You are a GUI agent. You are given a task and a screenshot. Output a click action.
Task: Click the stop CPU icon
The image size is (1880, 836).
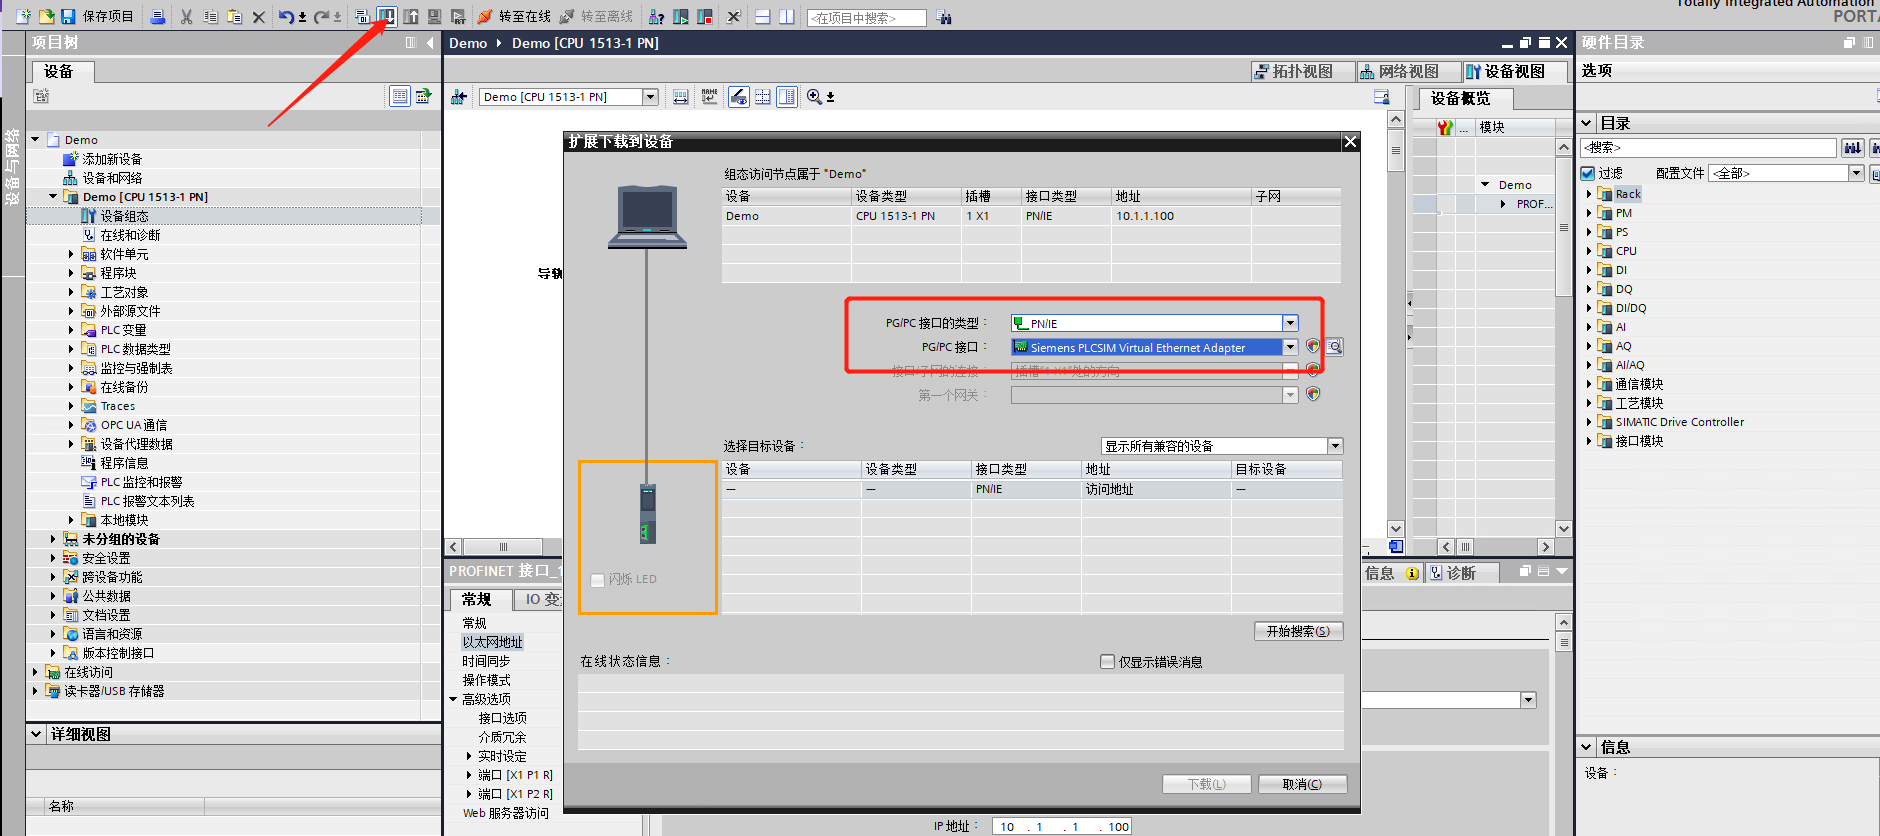[x=705, y=17]
